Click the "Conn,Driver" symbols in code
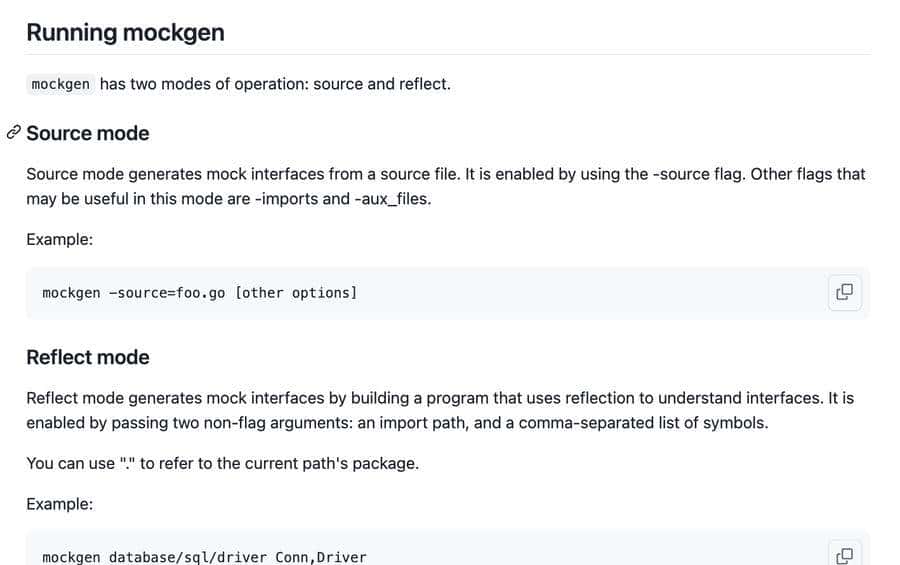The image size is (900, 565). tap(321, 557)
